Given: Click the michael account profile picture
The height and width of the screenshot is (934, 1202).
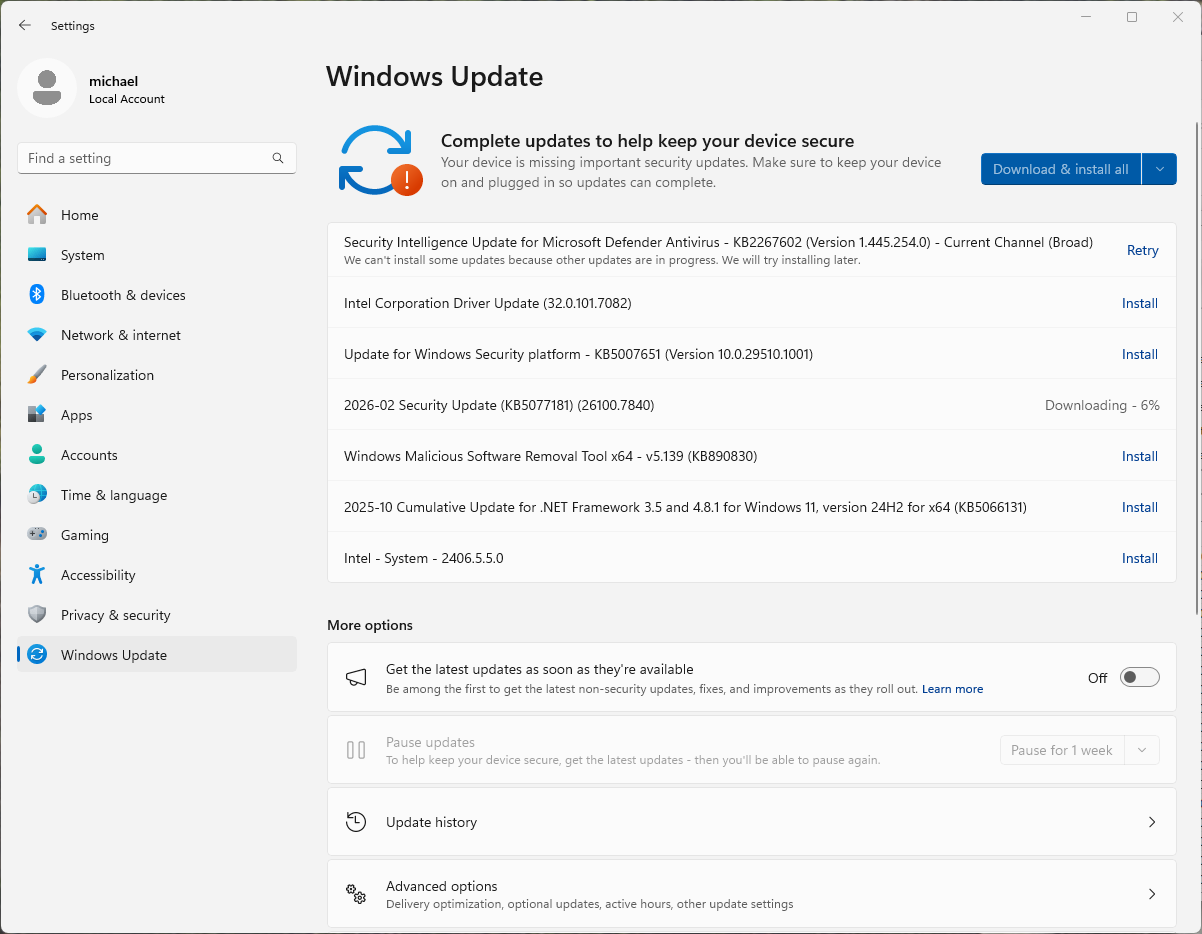Looking at the screenshot, I should tap(46, 89).
